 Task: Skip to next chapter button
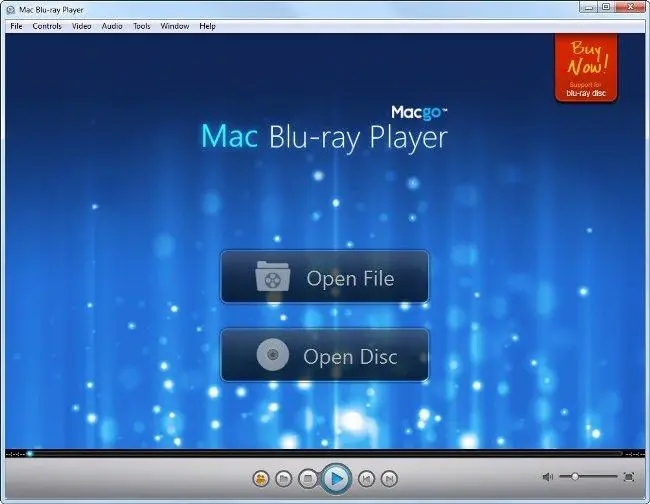[389, 479]
